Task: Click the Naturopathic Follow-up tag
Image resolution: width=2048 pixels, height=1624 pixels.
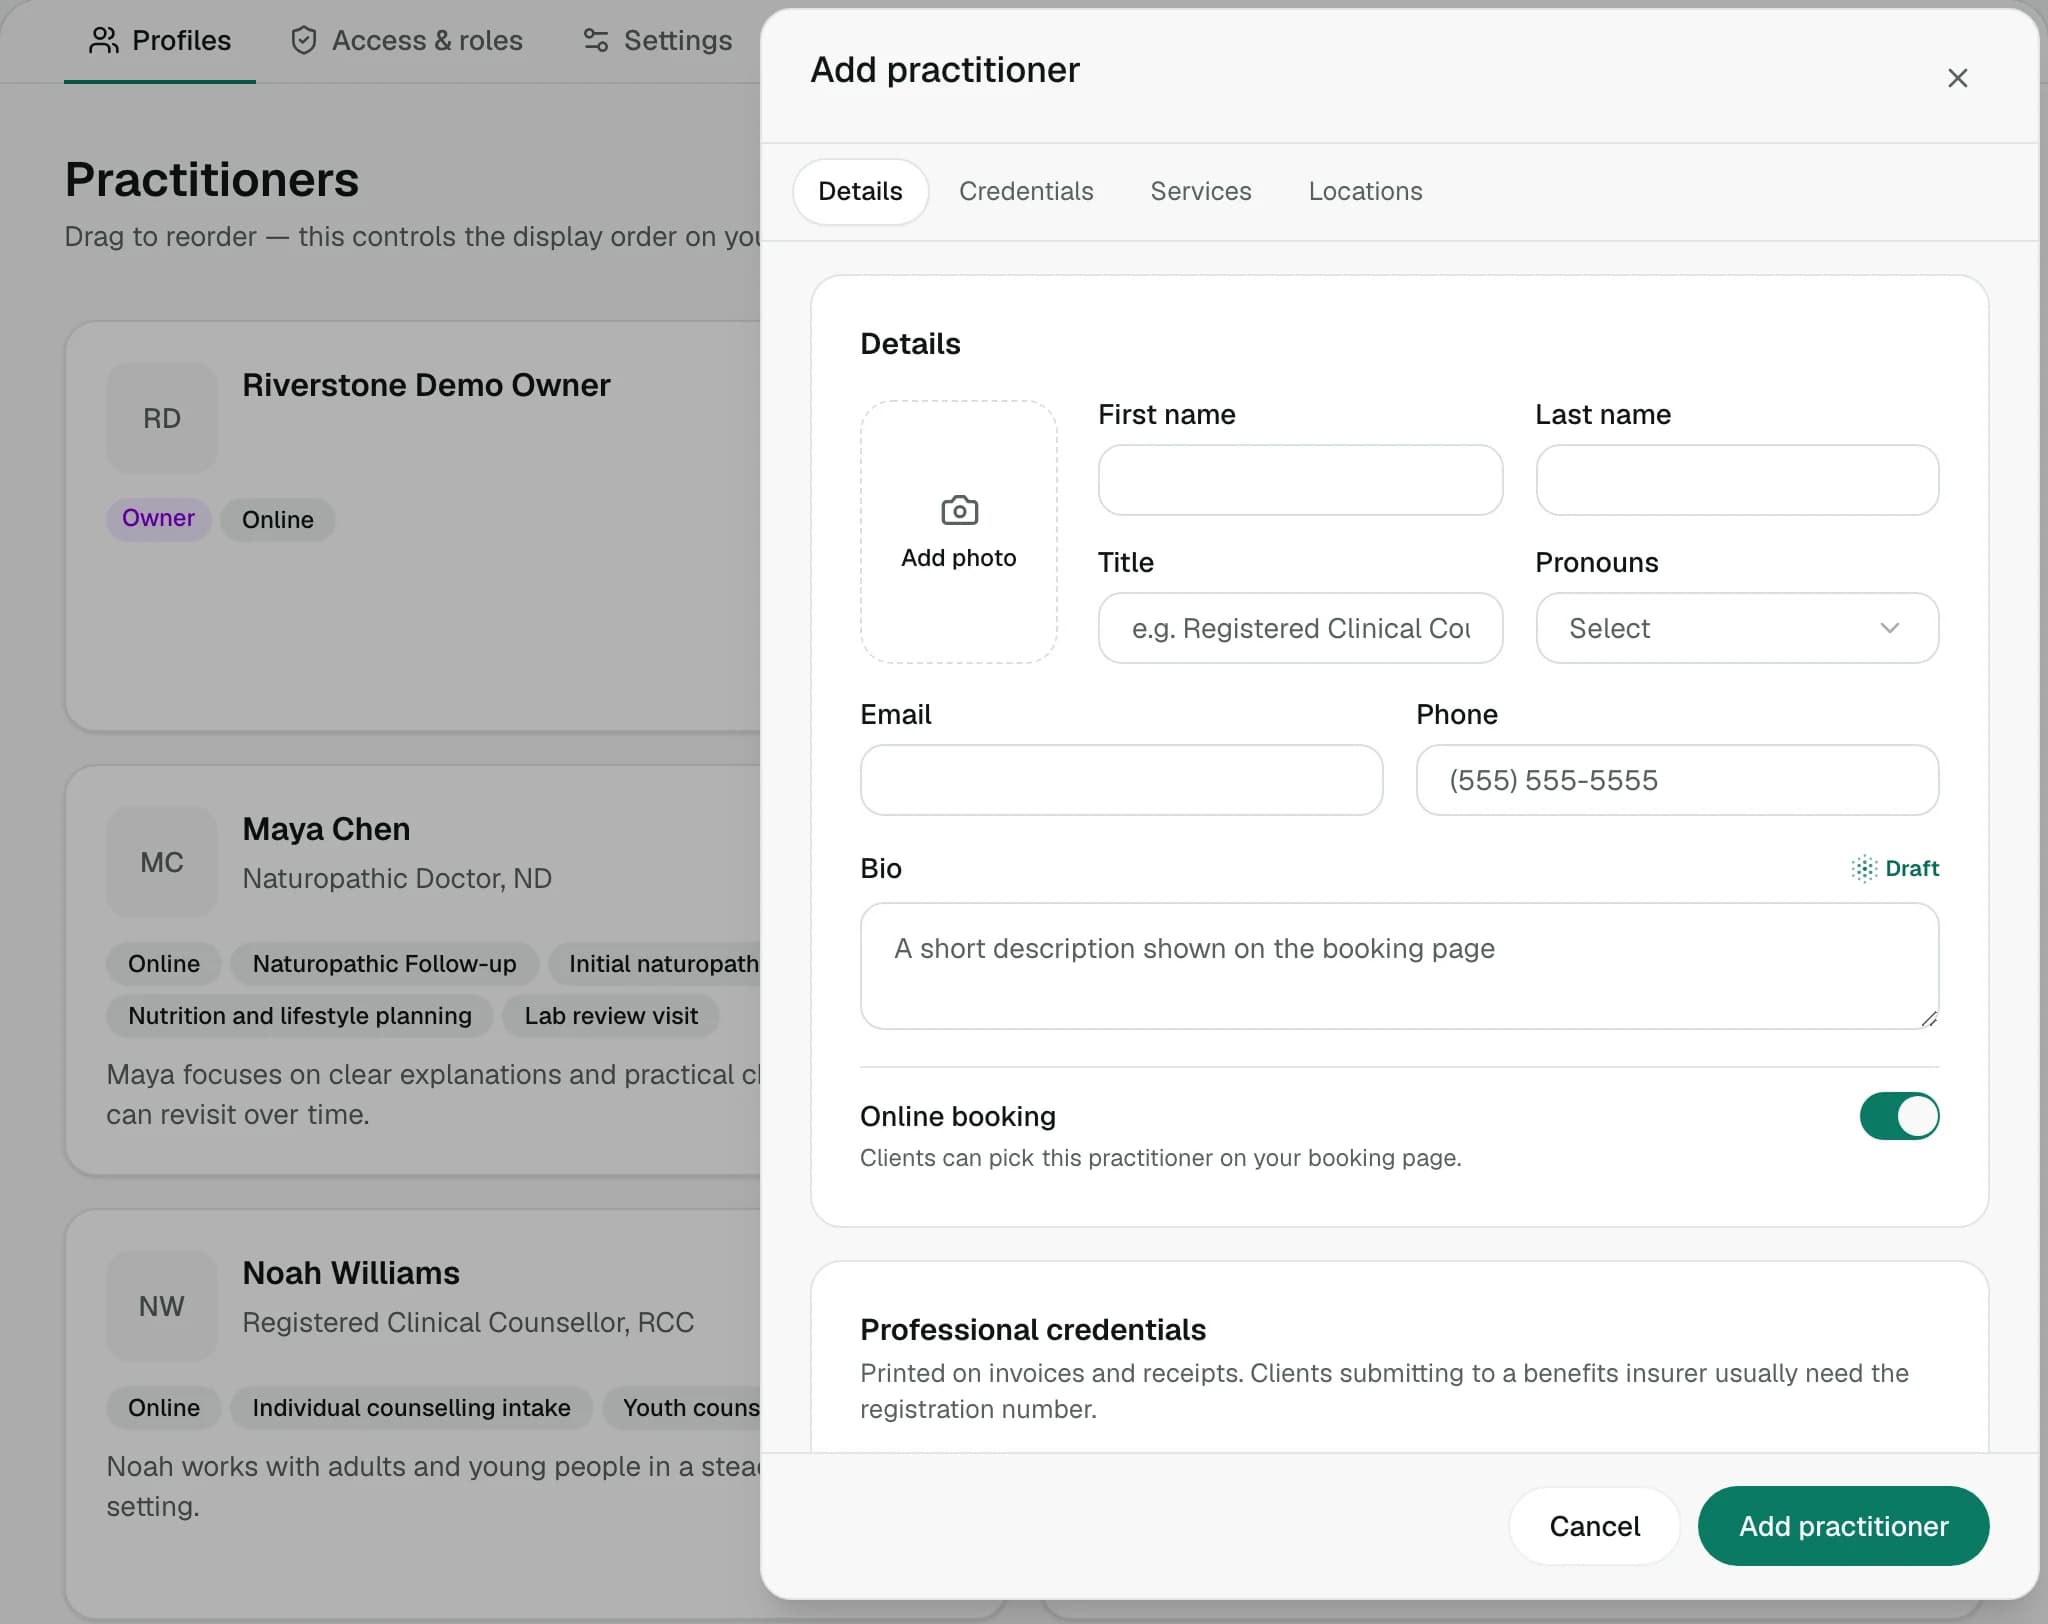Action: [384, 964]
